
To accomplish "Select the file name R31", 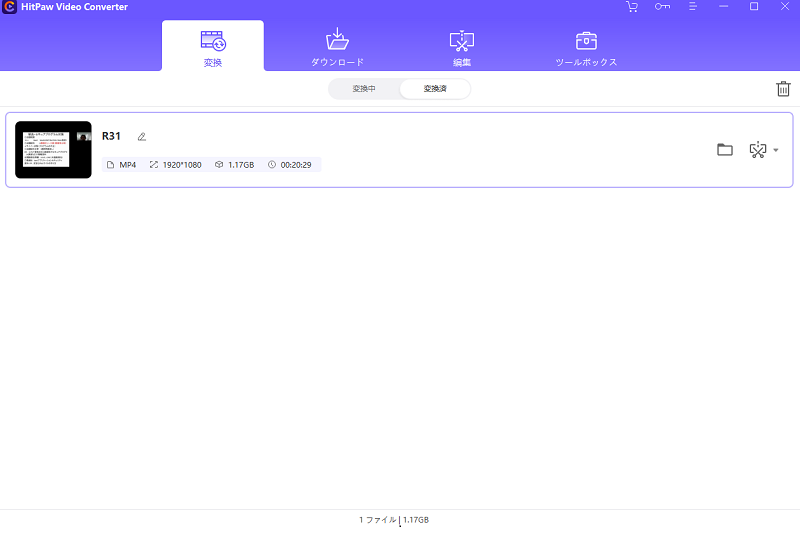I will click(x=111, y=136).
